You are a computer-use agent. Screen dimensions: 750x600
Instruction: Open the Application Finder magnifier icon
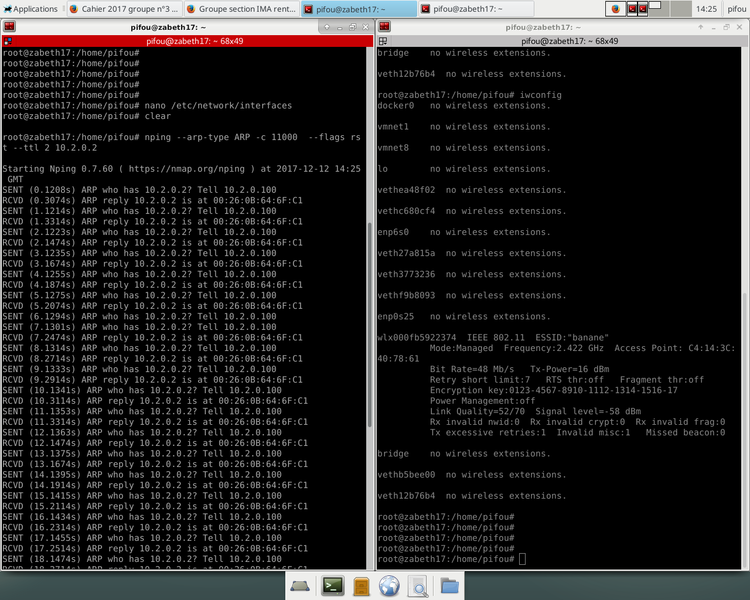(419, 586)
